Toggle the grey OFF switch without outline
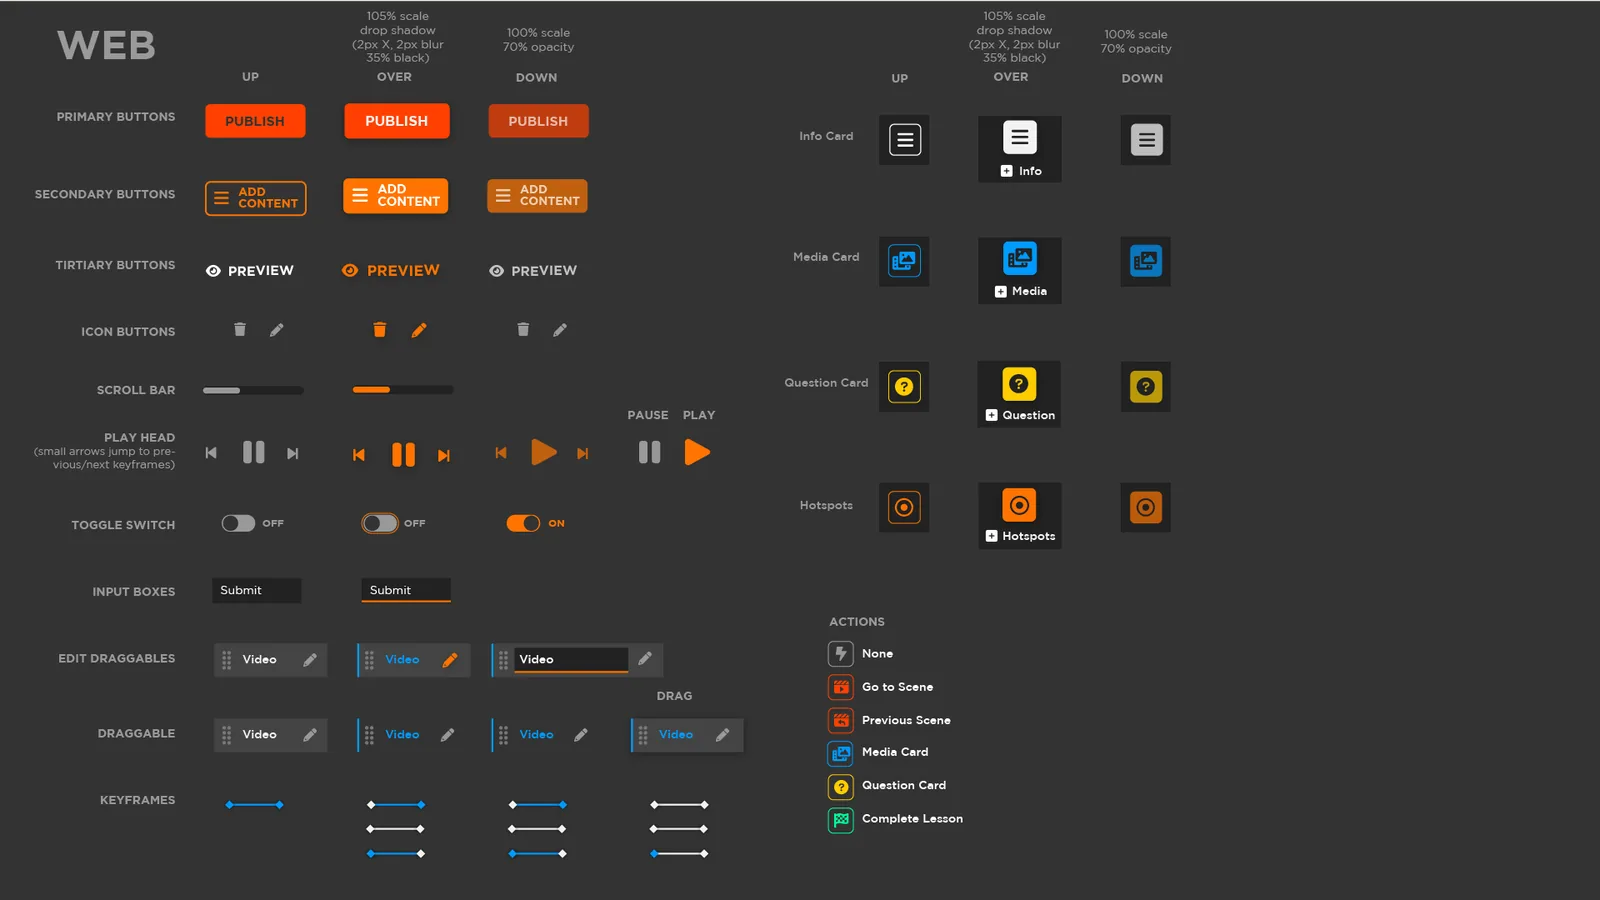Image resolution: width=1600 pixels, height=900 pixels. click(238, 523)
